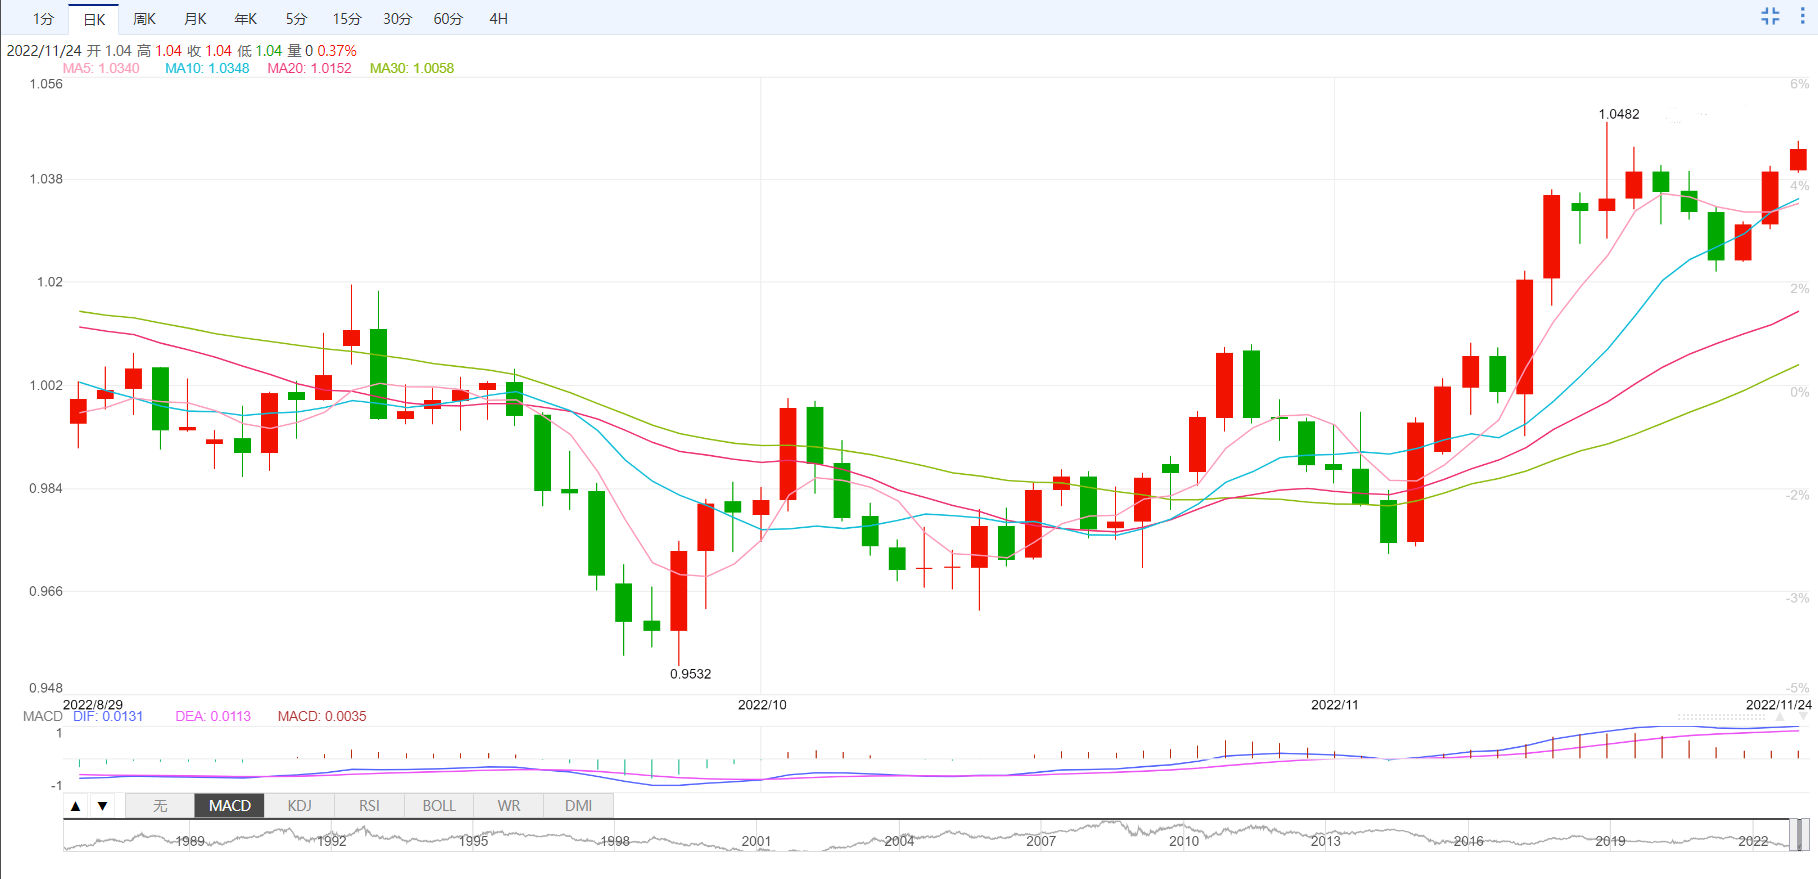Toggle the MACD indicator button
Screen dimensions: 1818x879
230,806
